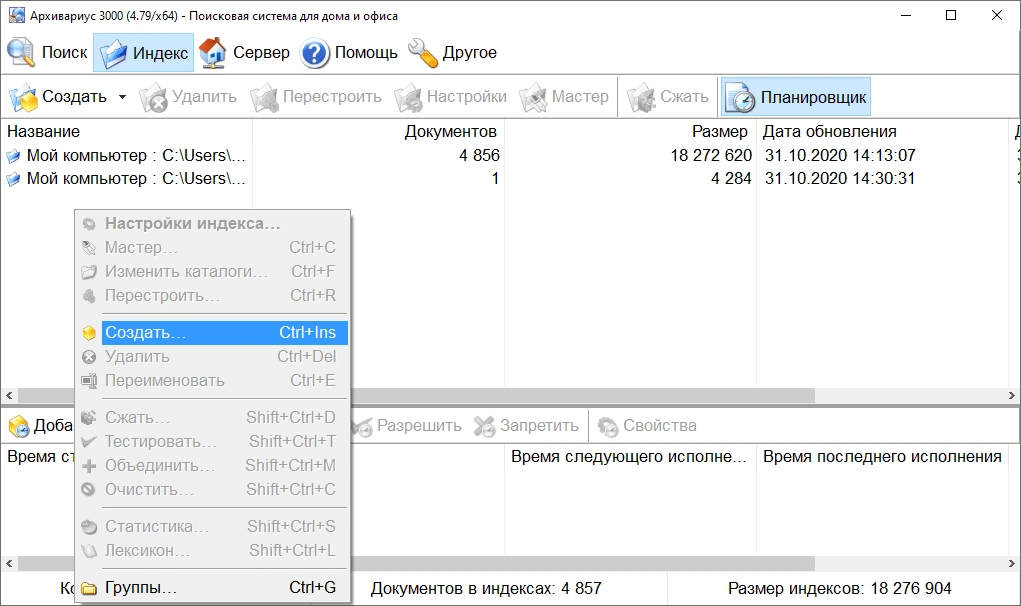Open the Другое section
1021x606 pixels.
453,53
